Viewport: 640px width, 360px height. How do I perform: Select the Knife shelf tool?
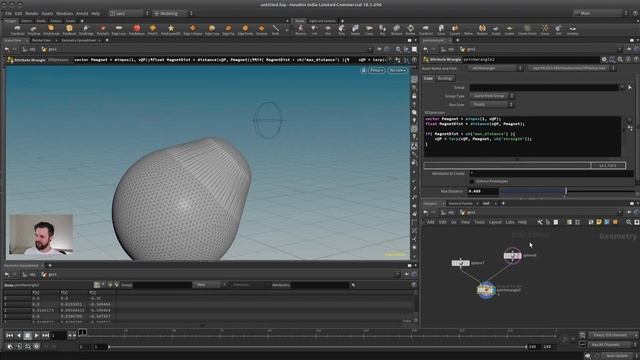[x=276, y=29]
